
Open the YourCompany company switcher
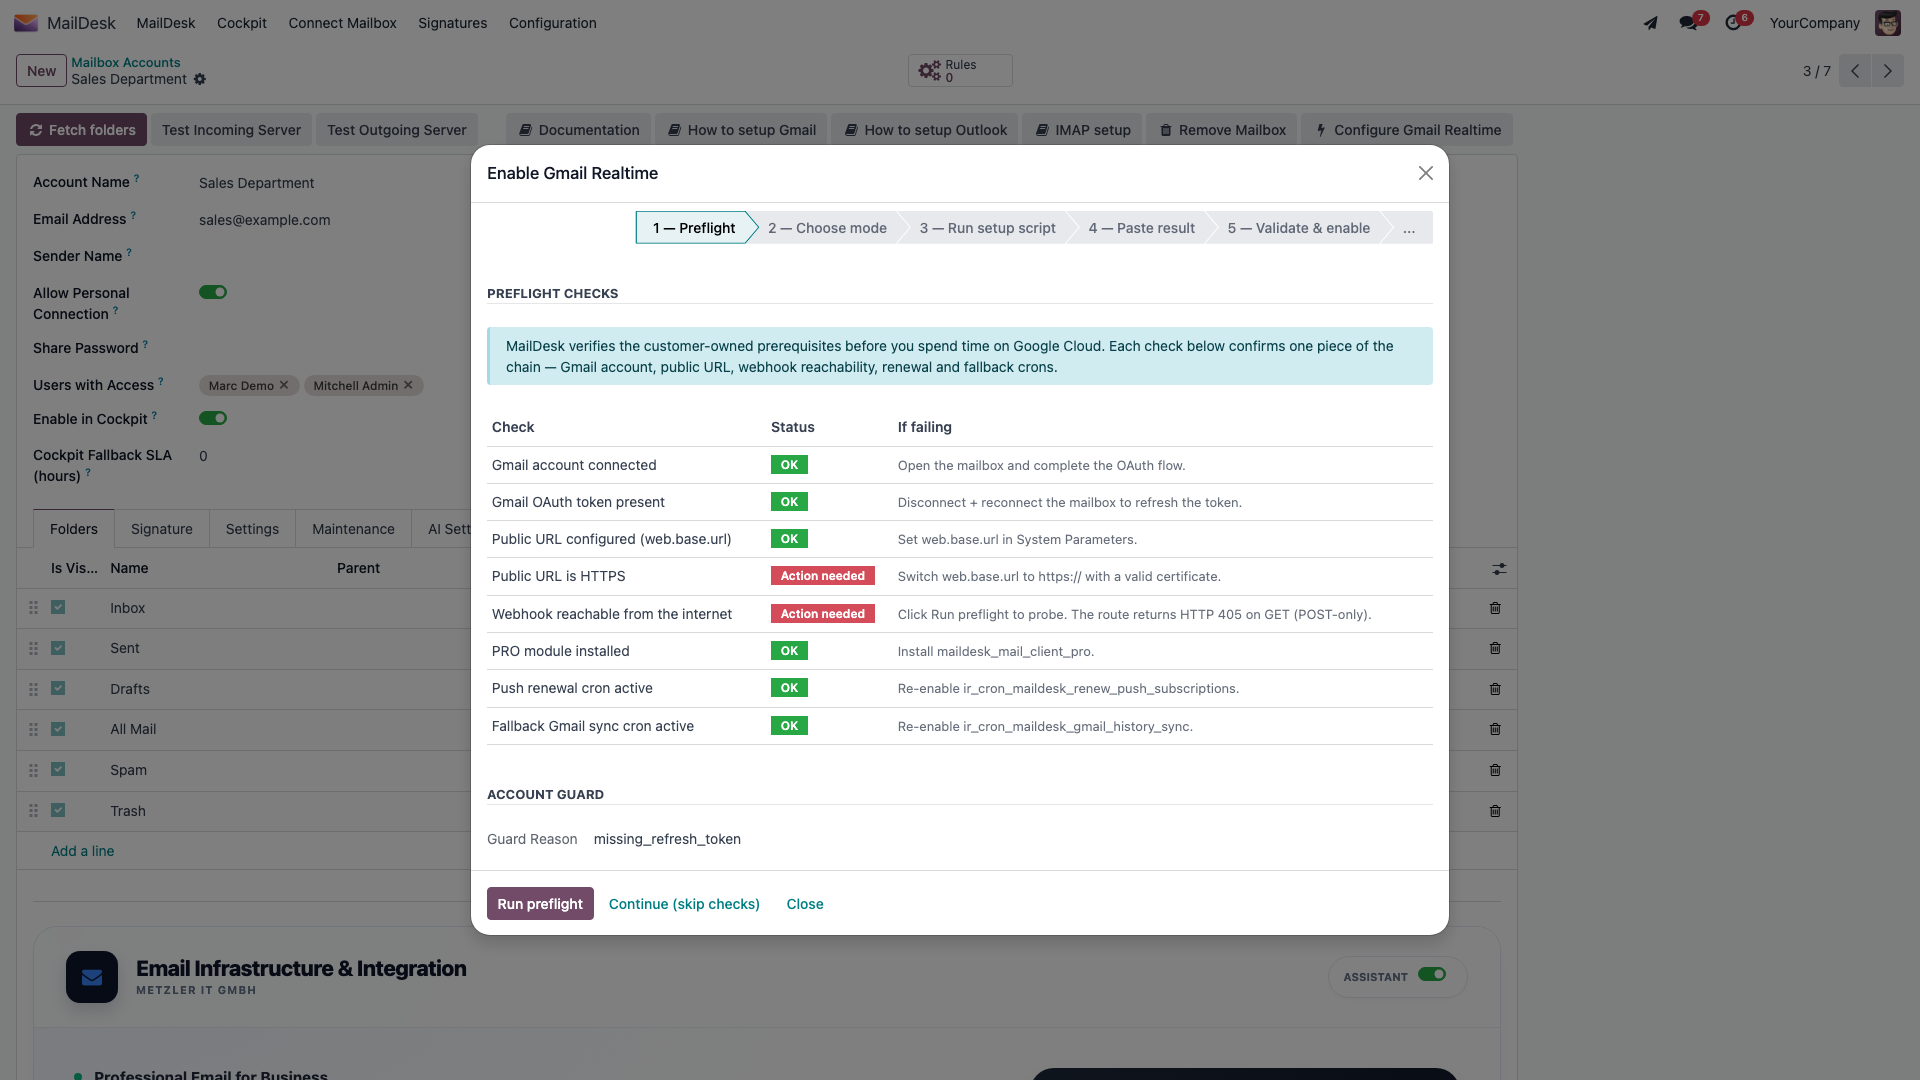[1814, 23]
